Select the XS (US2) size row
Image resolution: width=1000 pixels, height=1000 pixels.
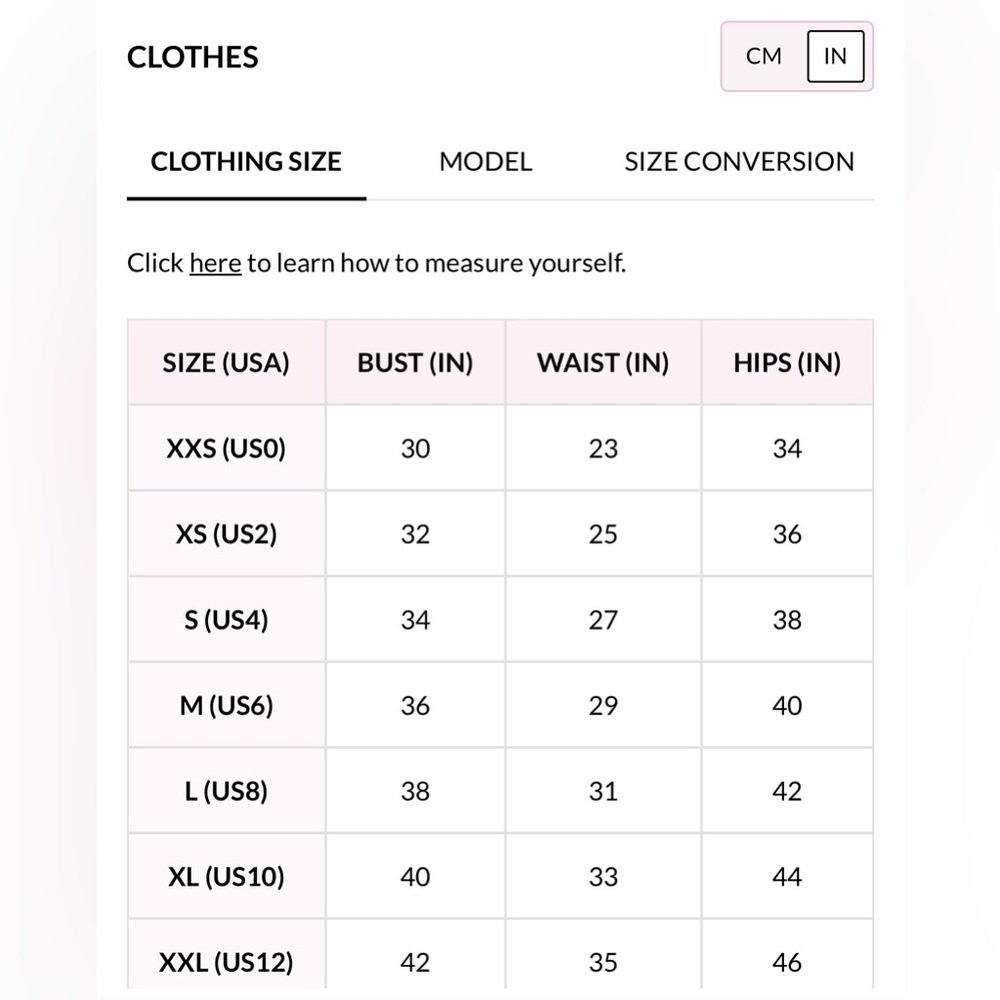(x=500, y=534)
